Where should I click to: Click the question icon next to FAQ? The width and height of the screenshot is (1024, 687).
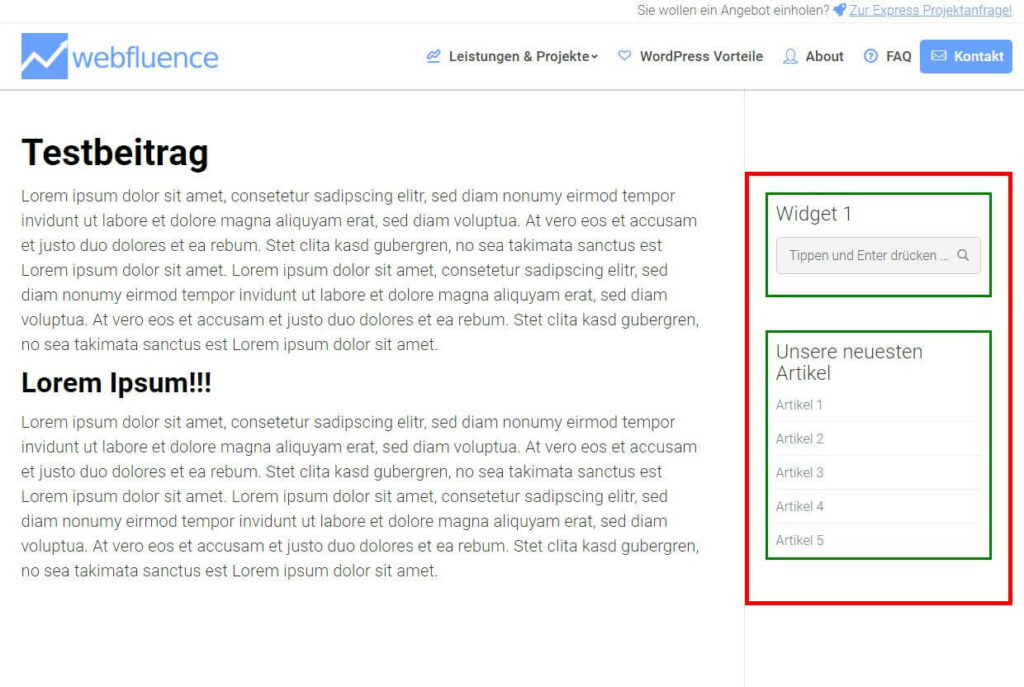pyautogui.click(x=873, y=57)
